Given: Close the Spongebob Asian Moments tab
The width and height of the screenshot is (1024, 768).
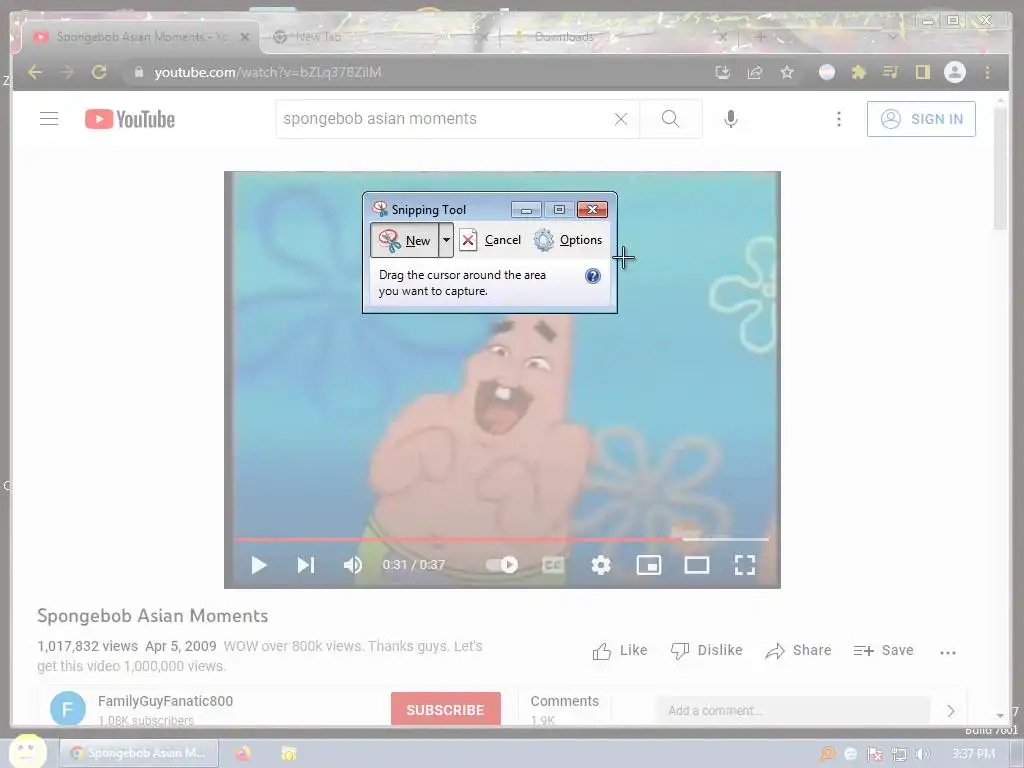Looking at the screenshot, I should click(245, 37).
